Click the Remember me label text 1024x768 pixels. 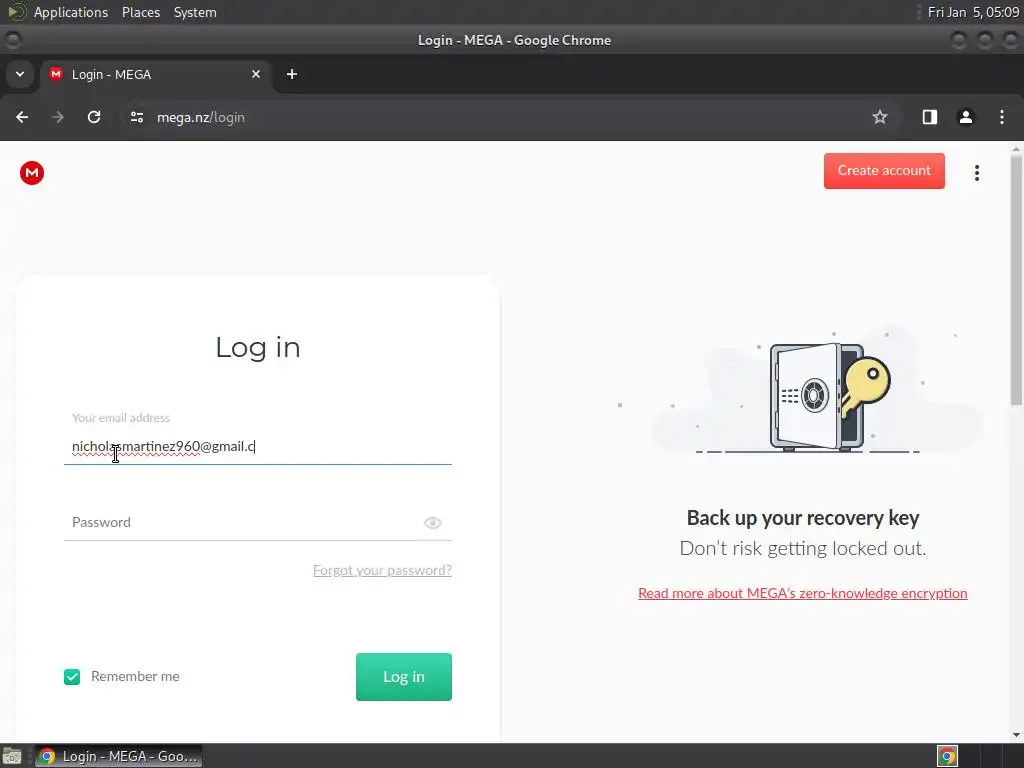[135, 677]
